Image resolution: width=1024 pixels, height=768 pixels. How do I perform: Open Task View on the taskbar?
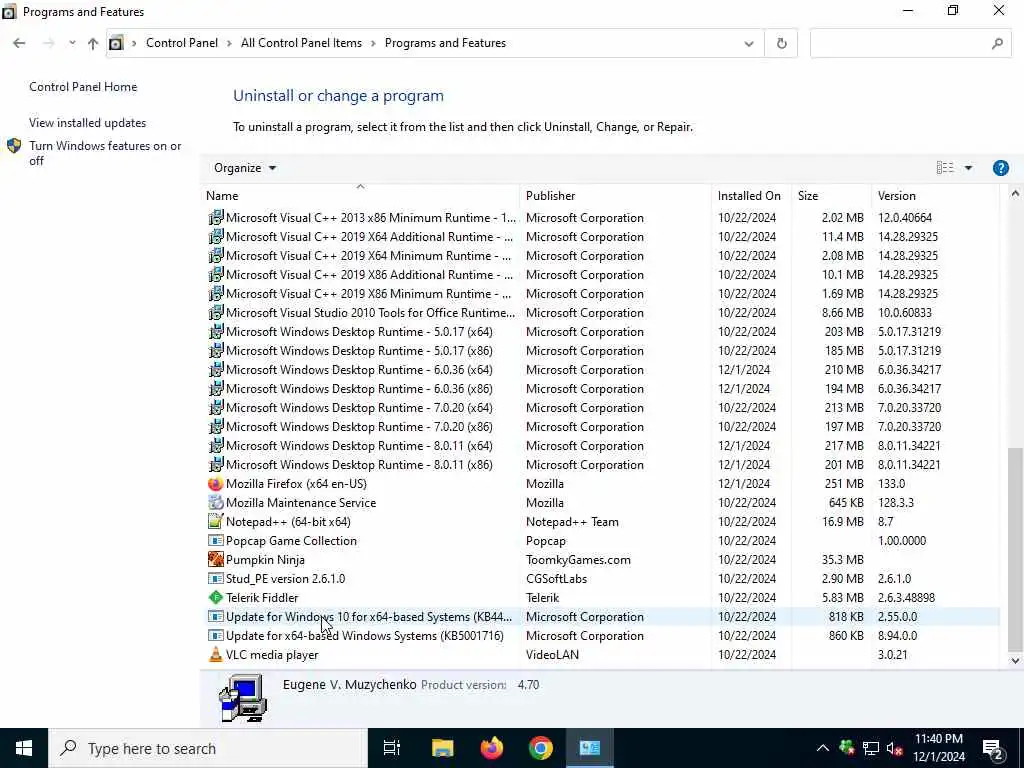[x=392, y=748]
